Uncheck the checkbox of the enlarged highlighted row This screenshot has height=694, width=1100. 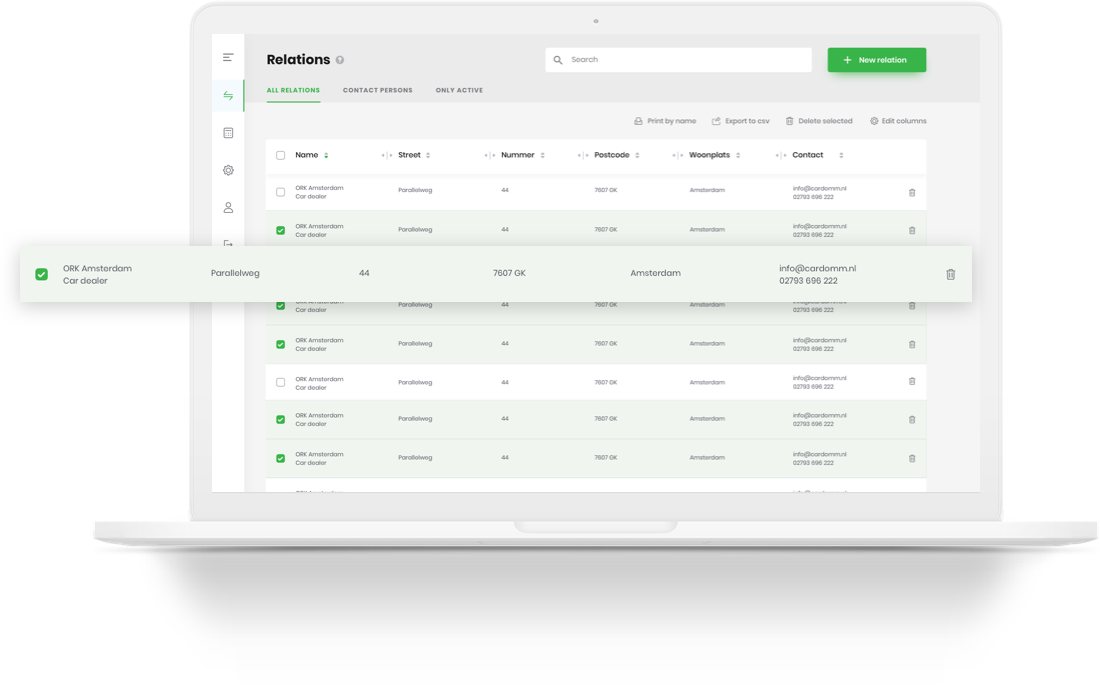click(x=41, y=274)
